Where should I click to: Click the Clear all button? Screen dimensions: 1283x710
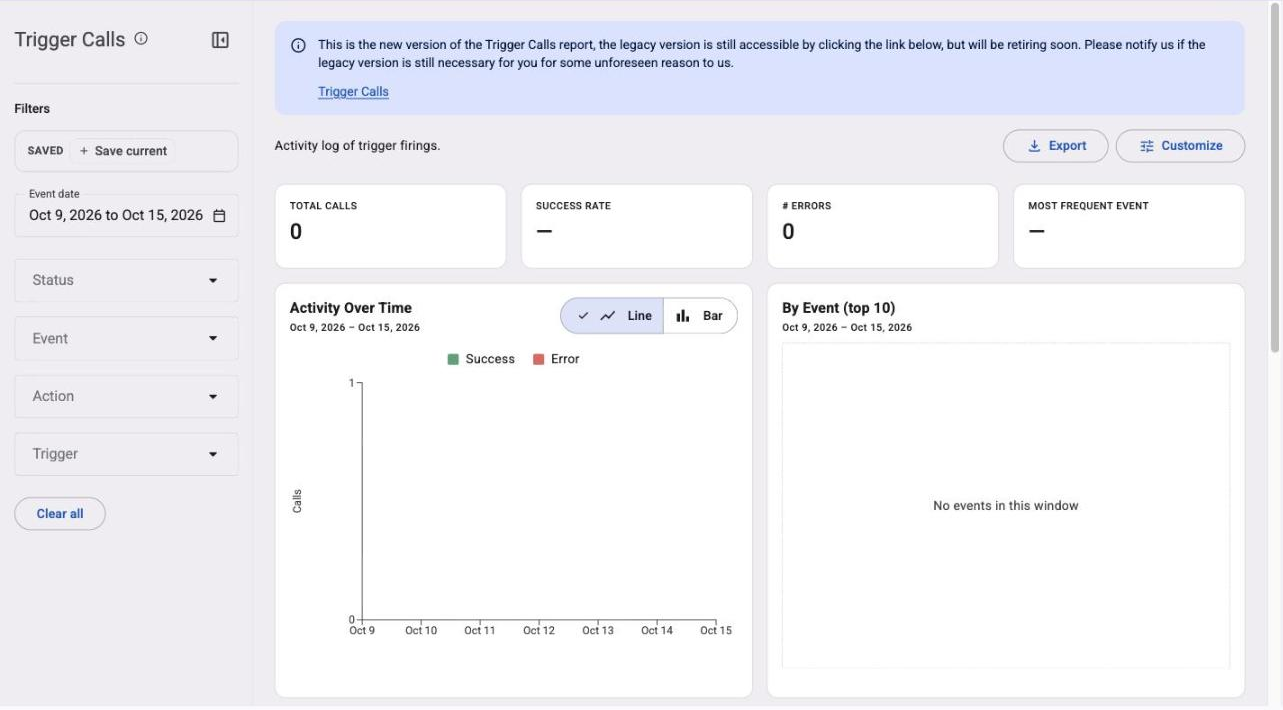60,514
